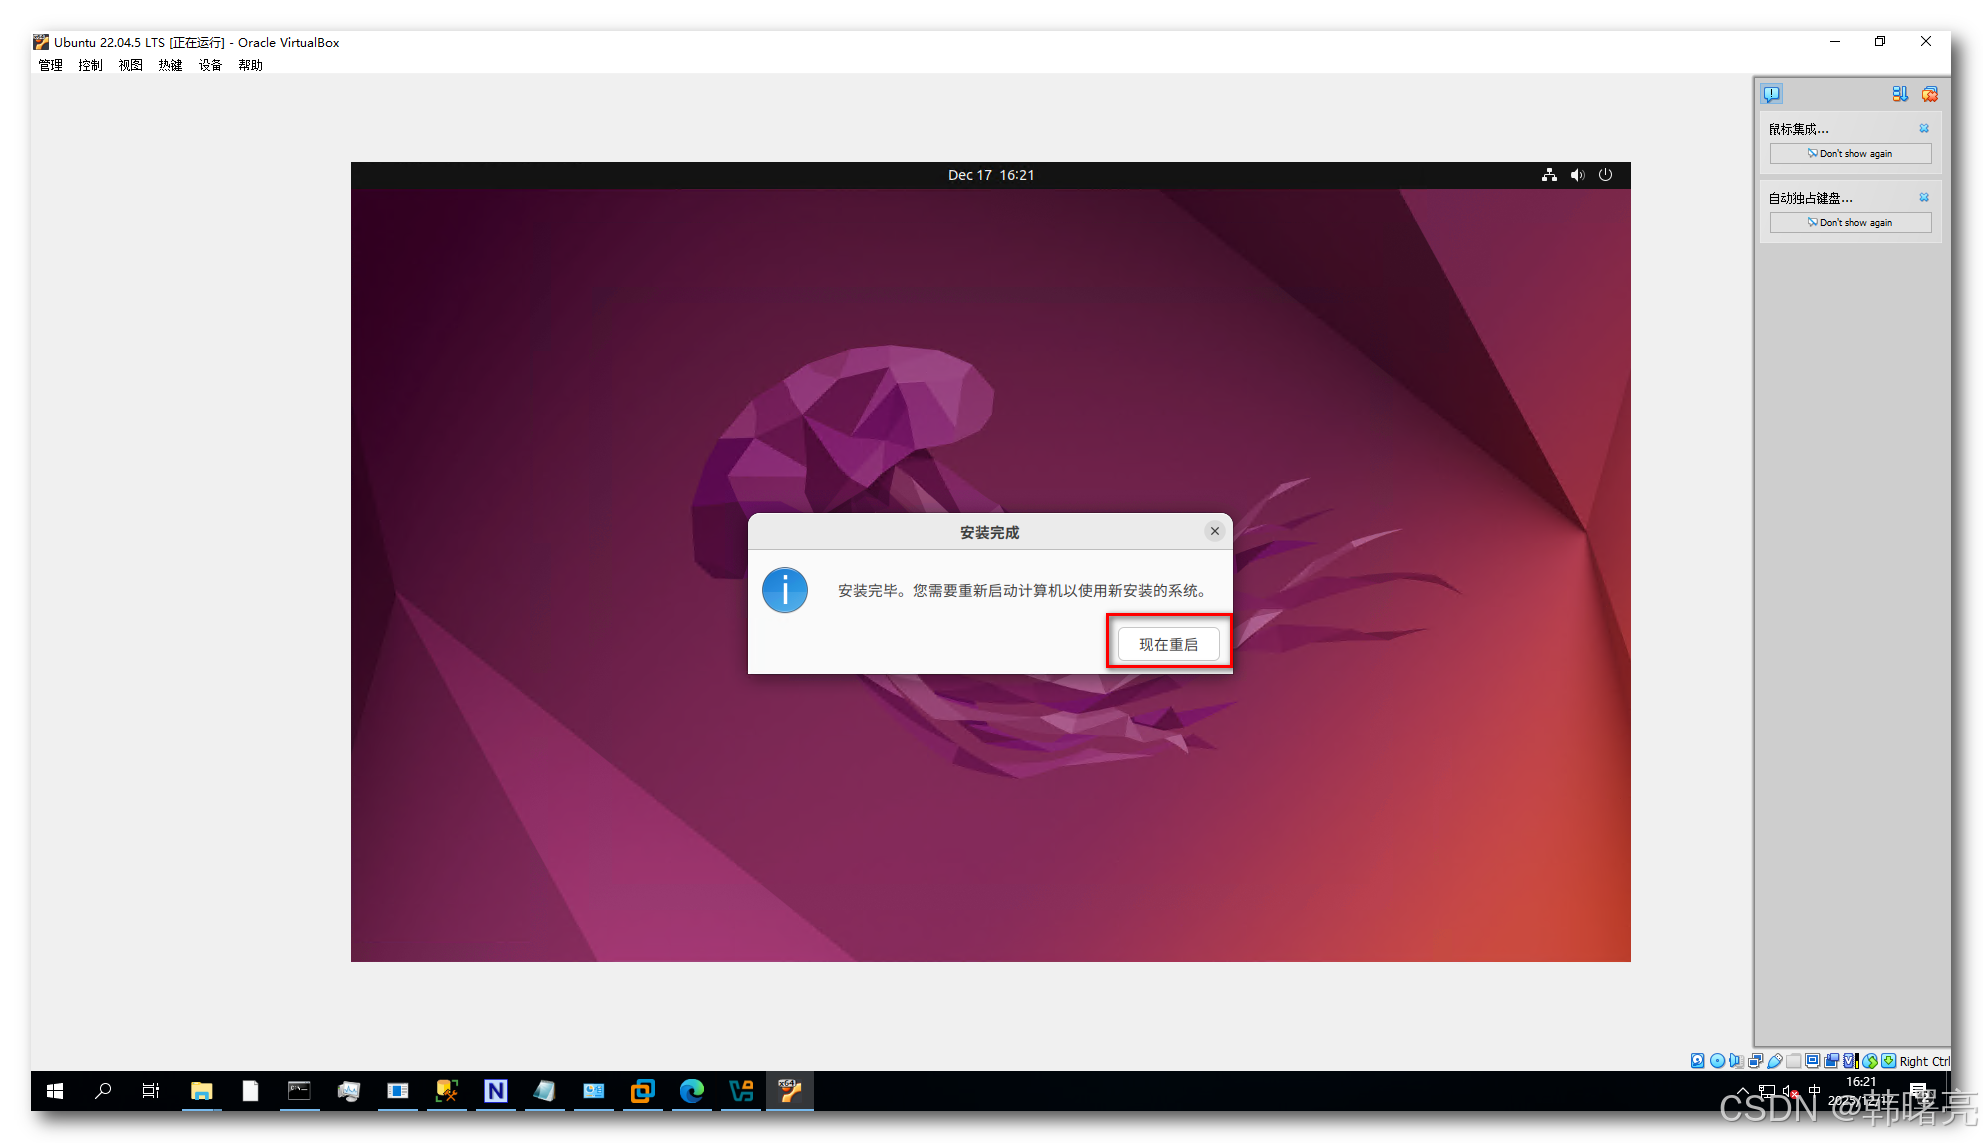The image size is (1983, 1143).
Task: Dismiss the 自动独占键盘 notification
Action: point(1924,197)
